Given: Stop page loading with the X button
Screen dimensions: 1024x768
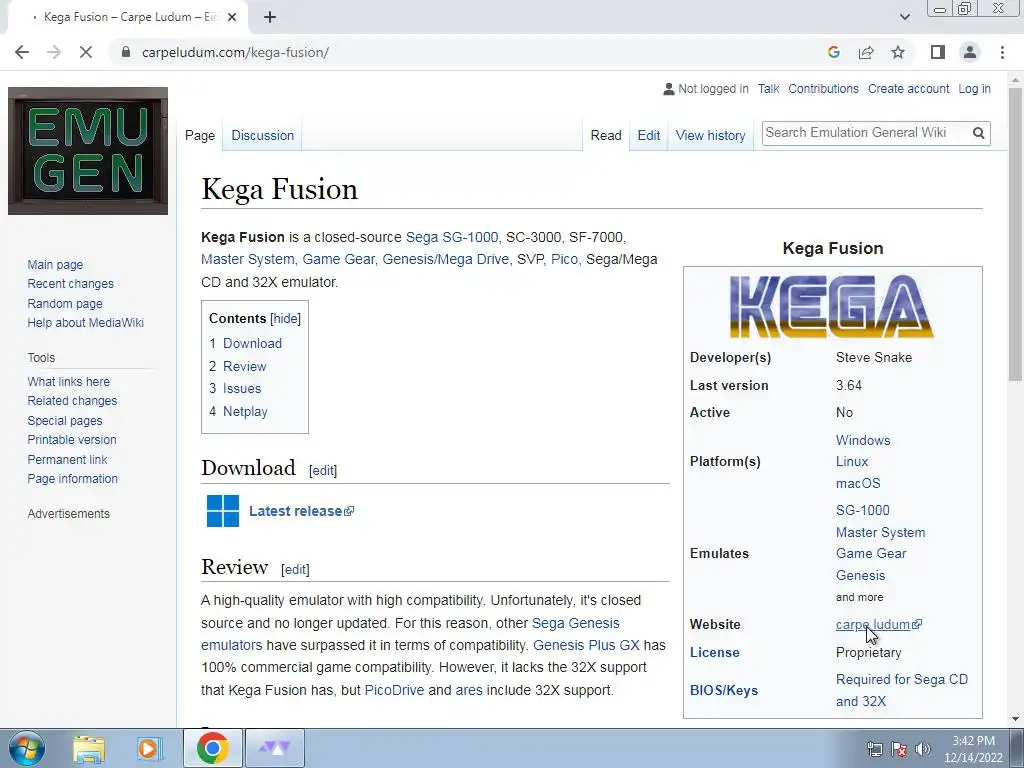Looking at the screenshot, I should pos(86,52).
